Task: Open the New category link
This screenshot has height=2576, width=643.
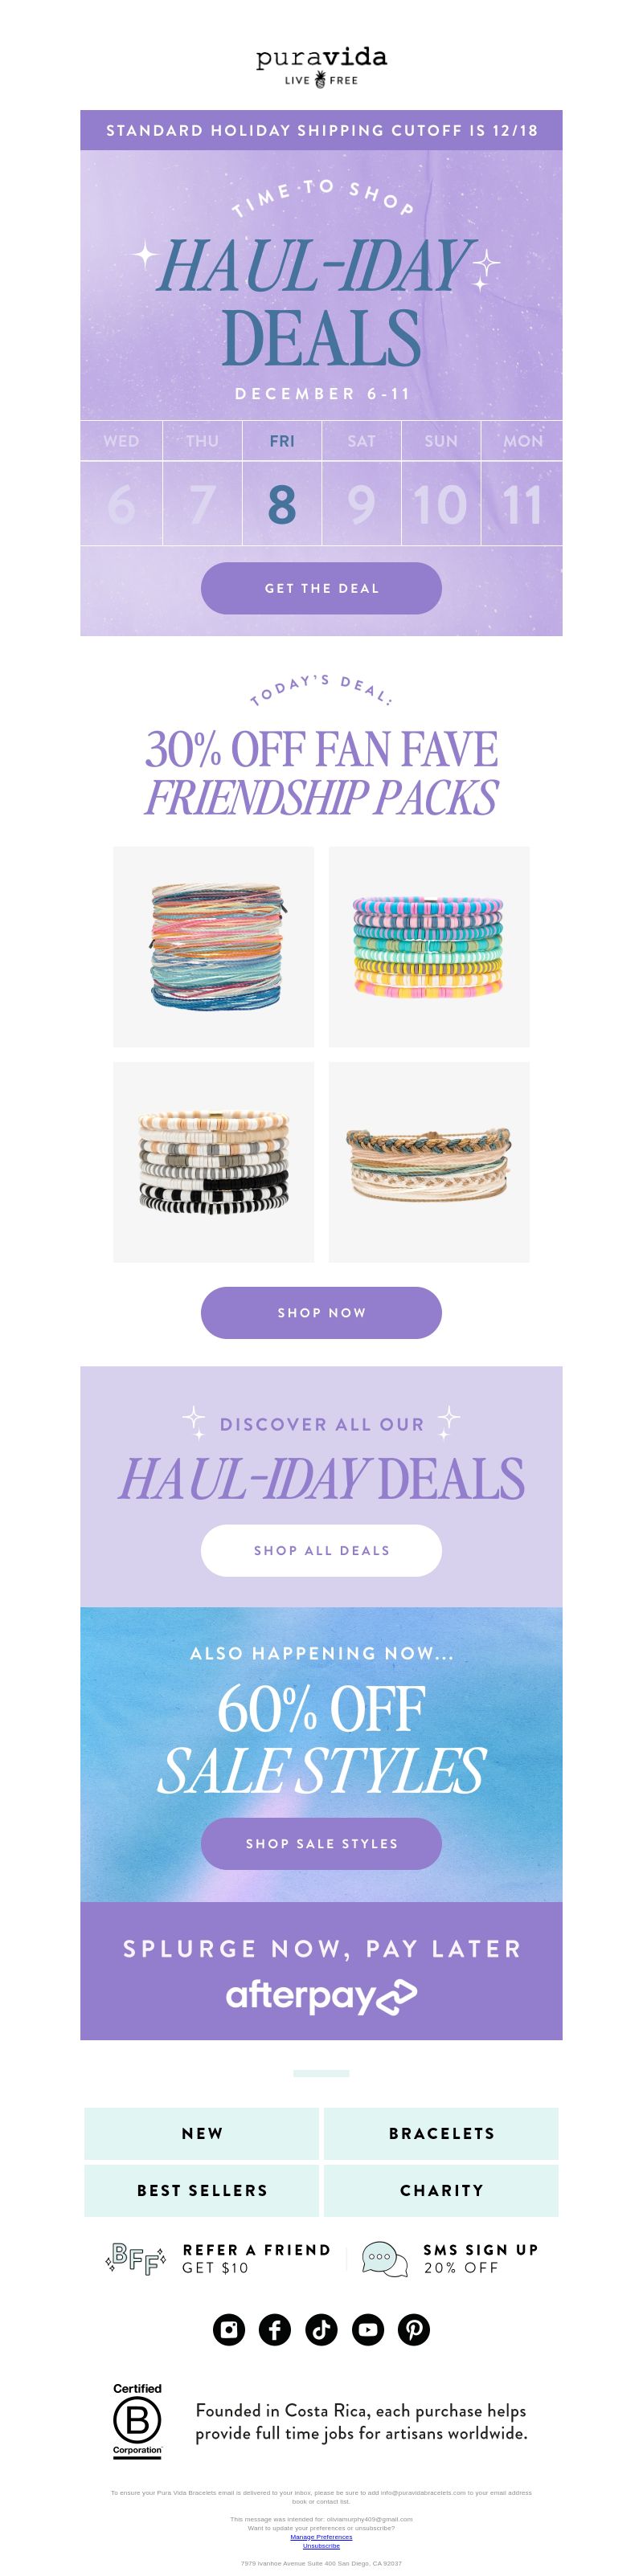Action: pos(202,2133)
